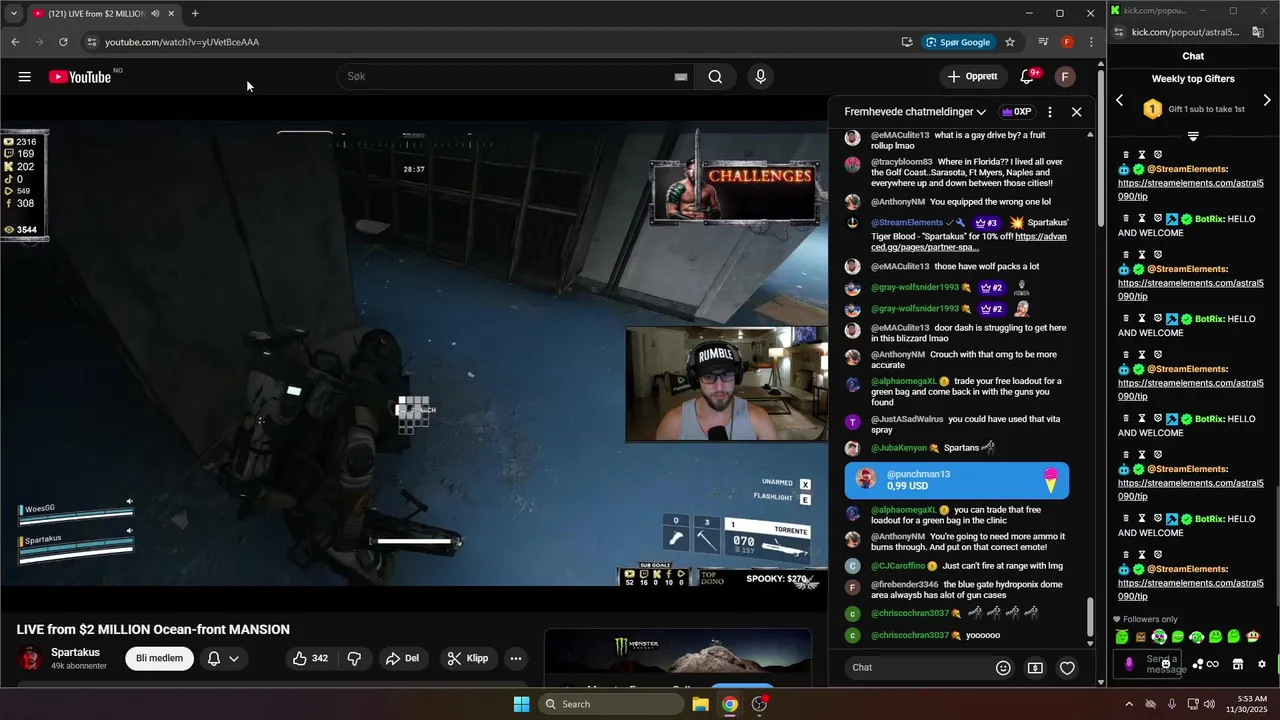The height and width of the screenshot is (720, 1280).
Task: Click the Opprett create button
Action: tap(972, 77)
